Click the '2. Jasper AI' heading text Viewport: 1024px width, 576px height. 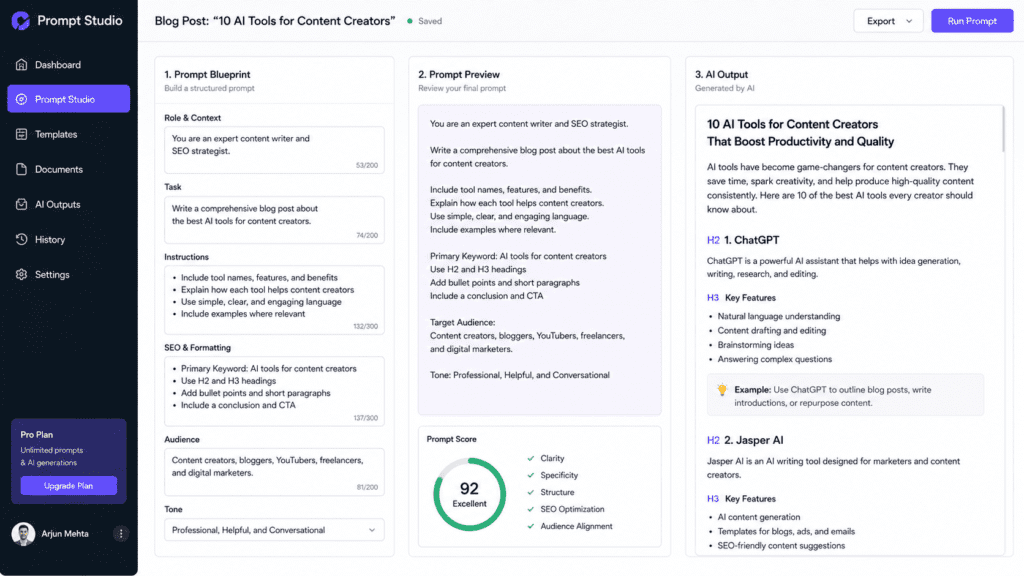(x=754, y=440)
